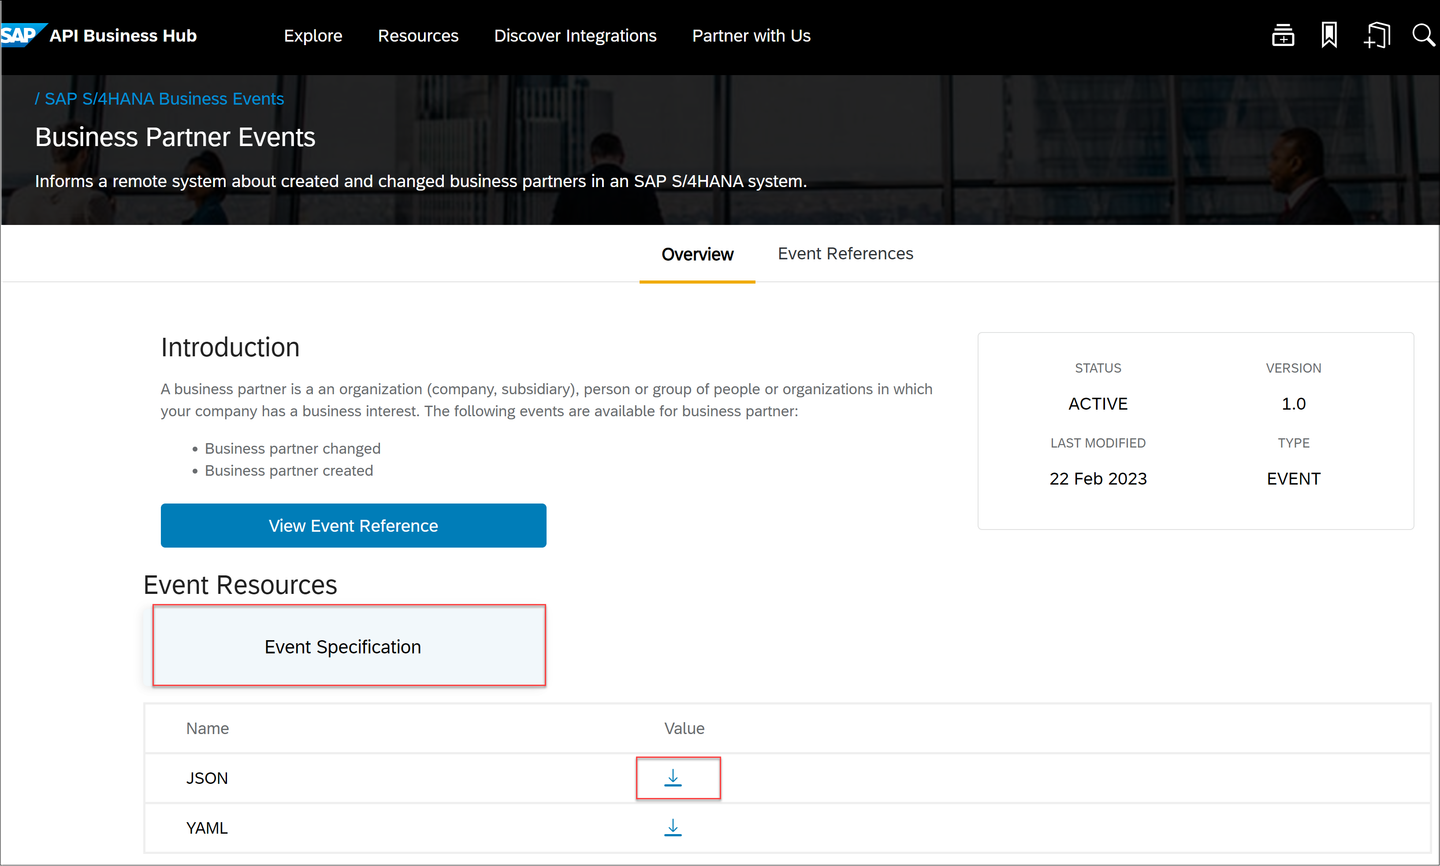Viewport: 1440px width, 866px height.
Task: Click the ACTIVE status value
Action: (1098, 404)
